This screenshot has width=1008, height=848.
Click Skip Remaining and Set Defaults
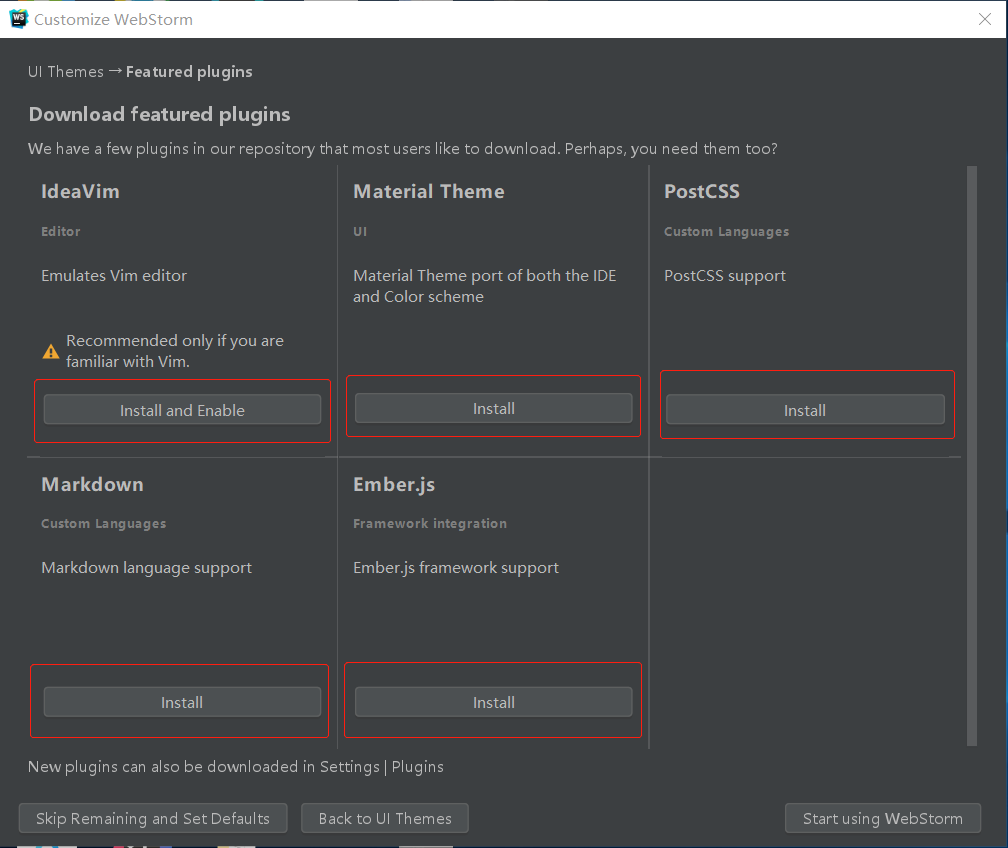(152, 817)
